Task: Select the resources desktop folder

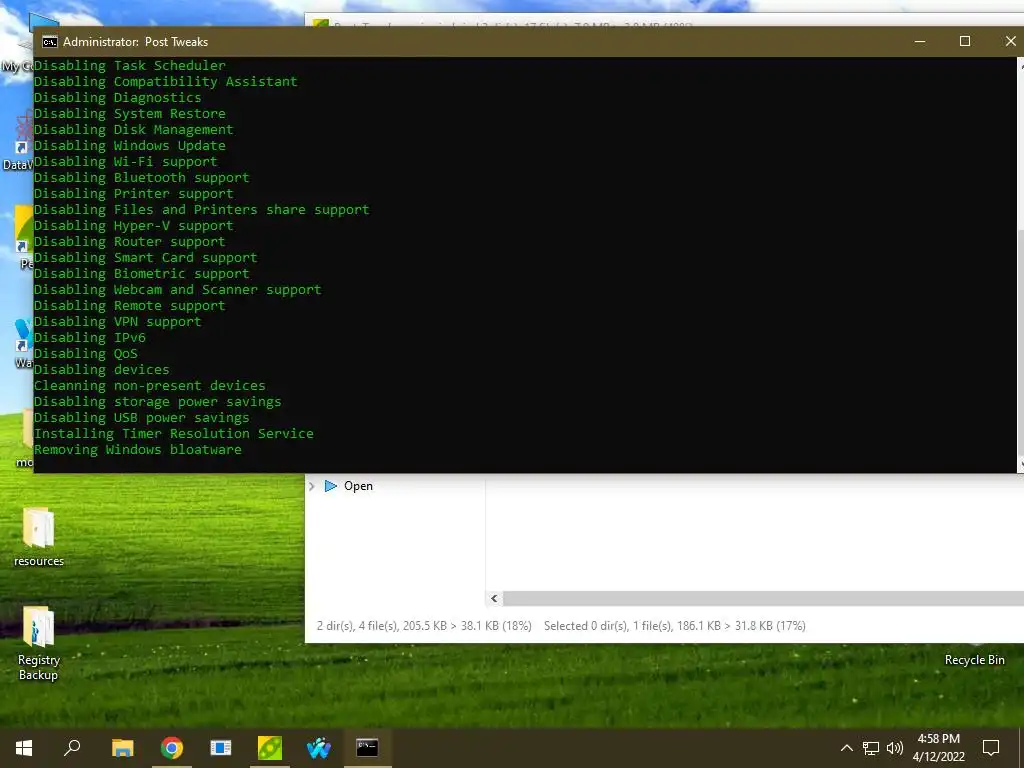Action: coord(39,537)
